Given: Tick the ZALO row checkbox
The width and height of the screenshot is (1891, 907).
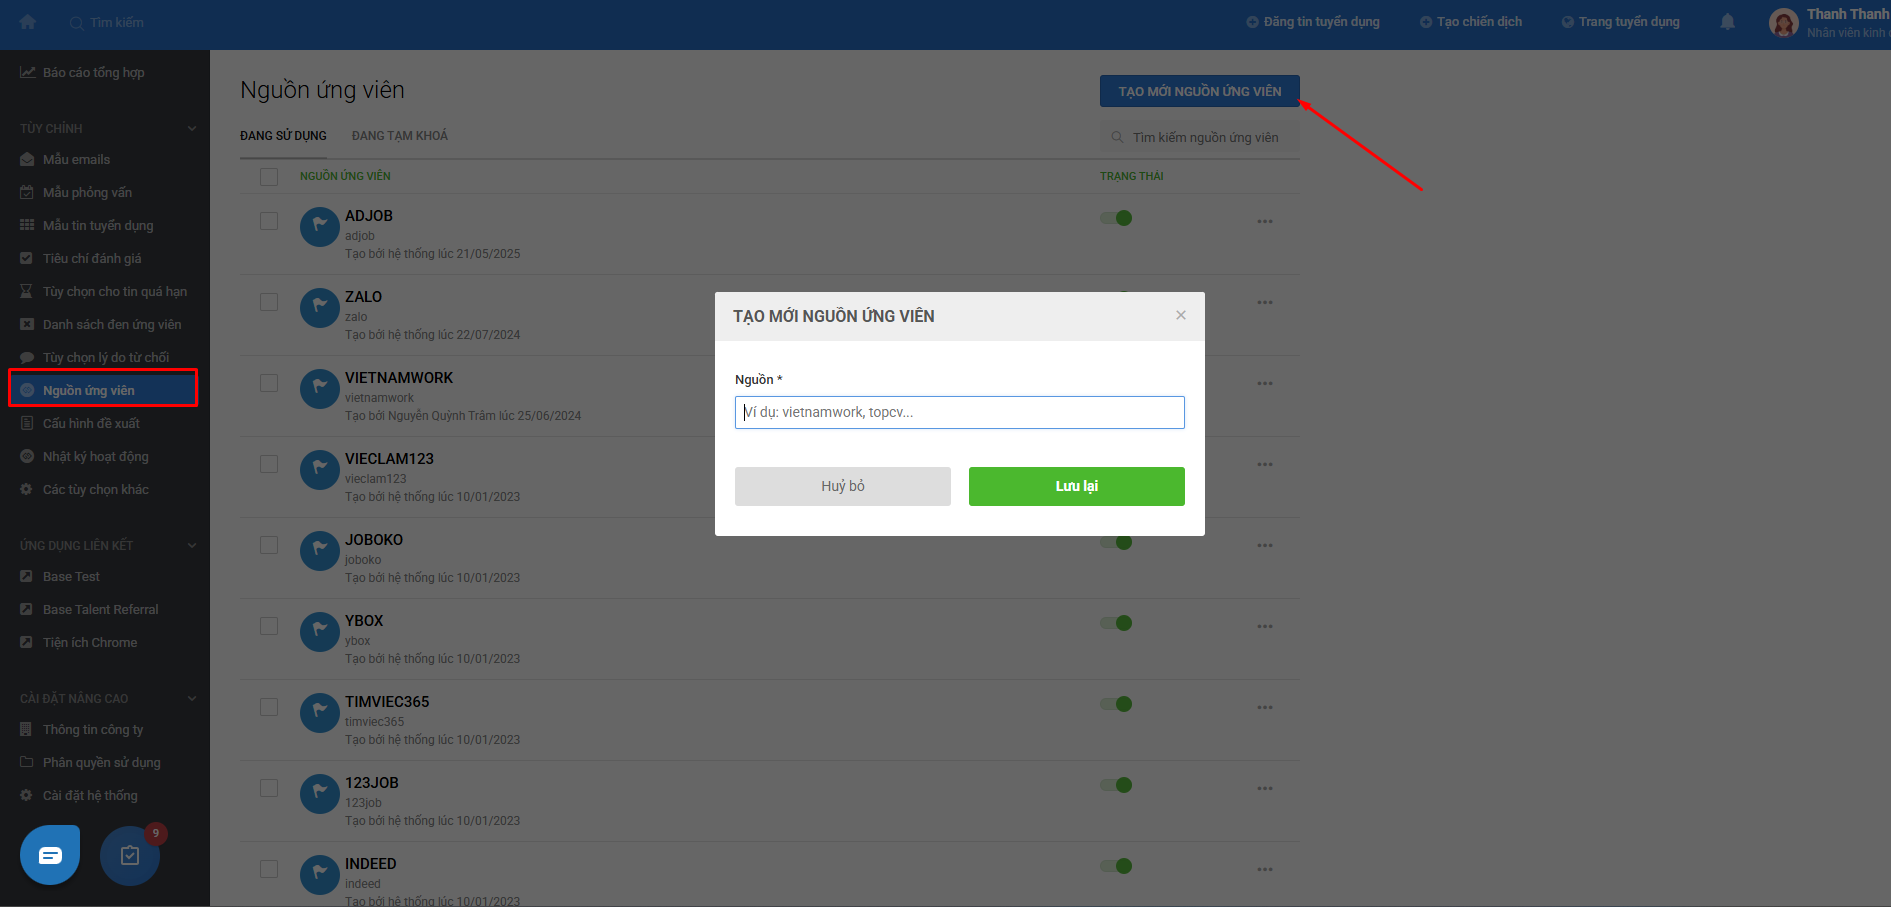Looking at the screenshot, I should pos(269,302).
